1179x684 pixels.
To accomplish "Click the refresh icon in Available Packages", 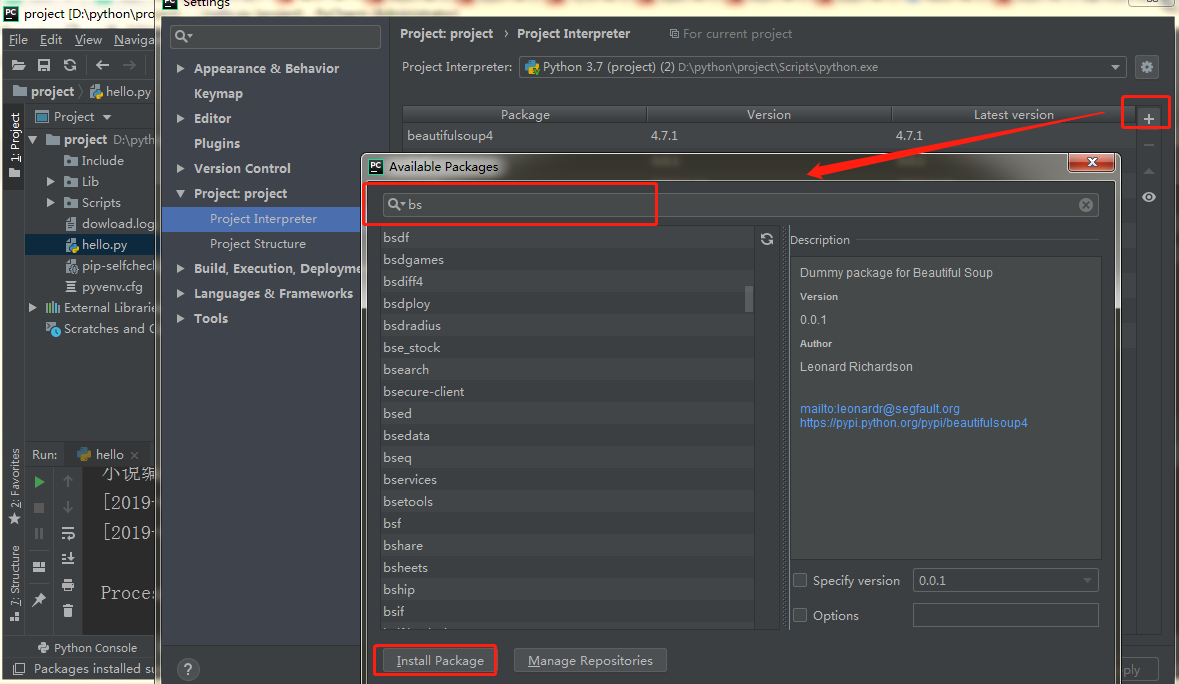I will tap(767, 239).
